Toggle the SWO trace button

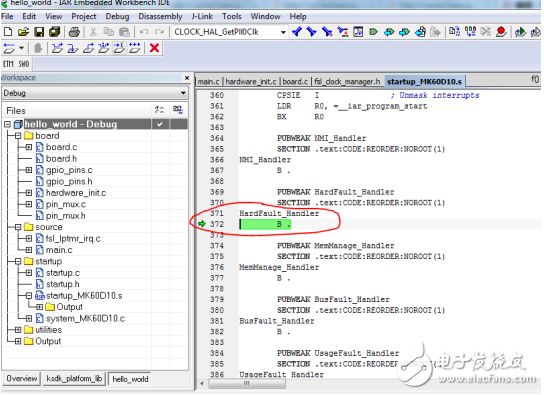click(x=24, y=64)
